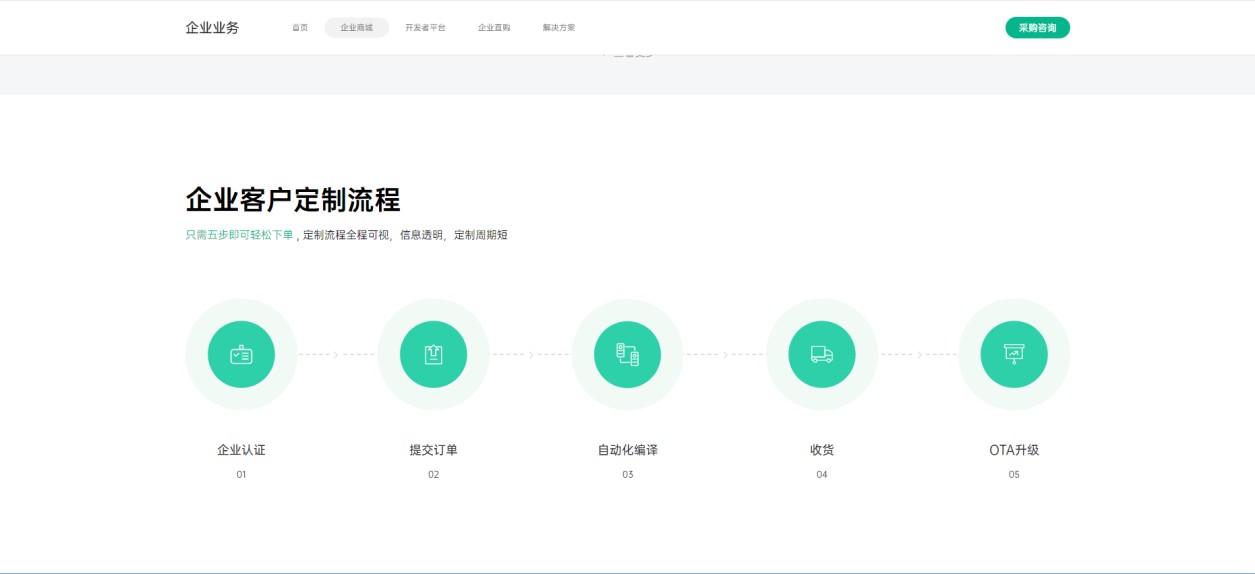This screenshot has width=1255, height=574.
Task: Click the OTA升级 step label
Action: tap(1014, 450)
